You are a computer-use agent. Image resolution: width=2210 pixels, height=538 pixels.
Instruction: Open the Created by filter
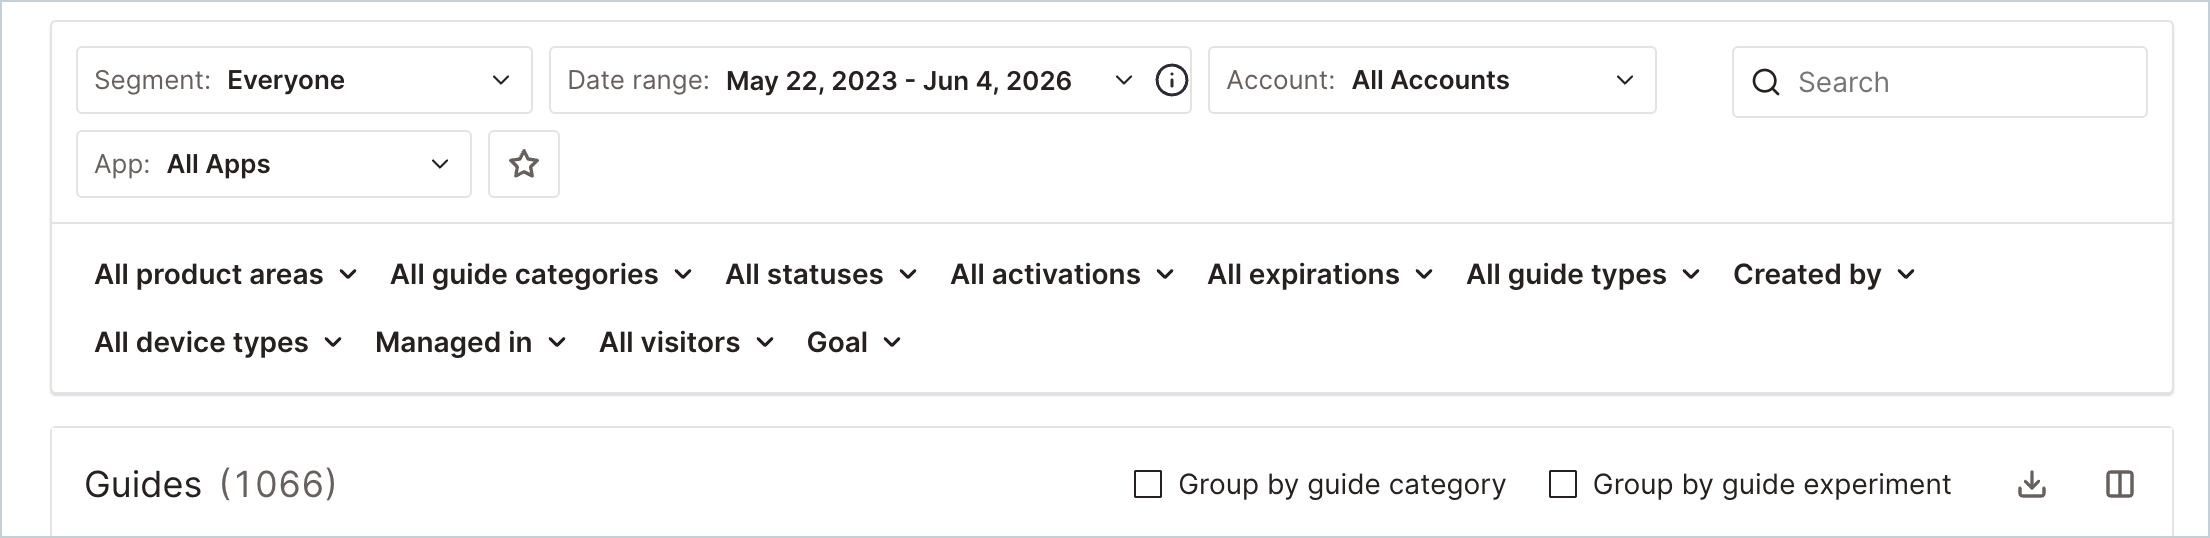point(1824,275)
